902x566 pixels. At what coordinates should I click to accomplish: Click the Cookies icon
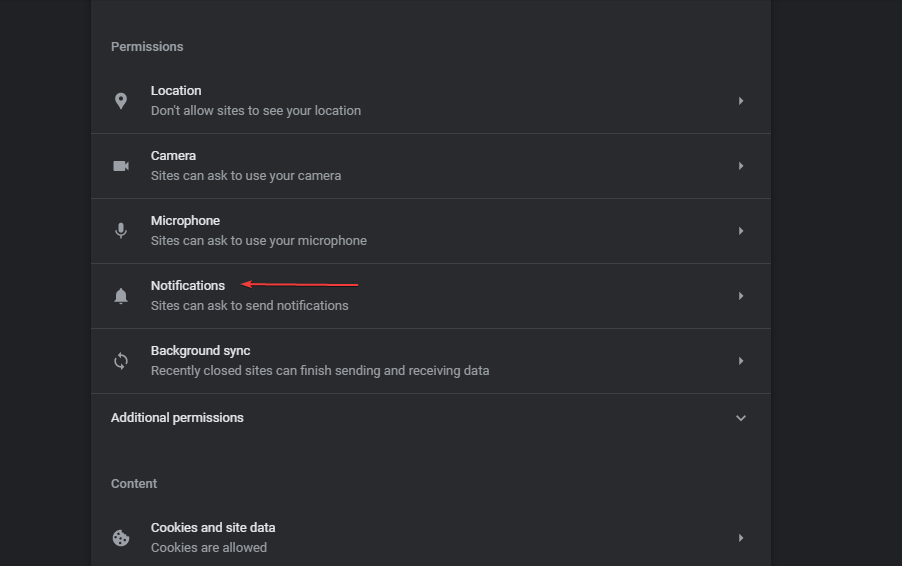coord(121,538)
